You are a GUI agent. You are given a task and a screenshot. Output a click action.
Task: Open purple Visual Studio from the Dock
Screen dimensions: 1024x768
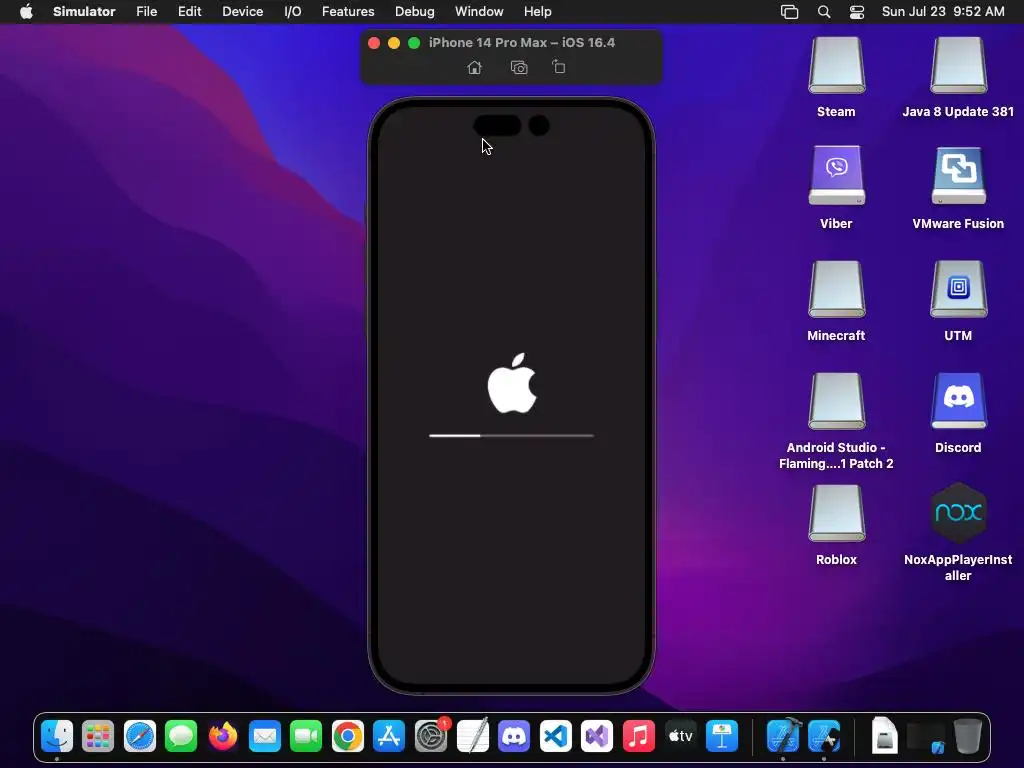tap(597, 736)
